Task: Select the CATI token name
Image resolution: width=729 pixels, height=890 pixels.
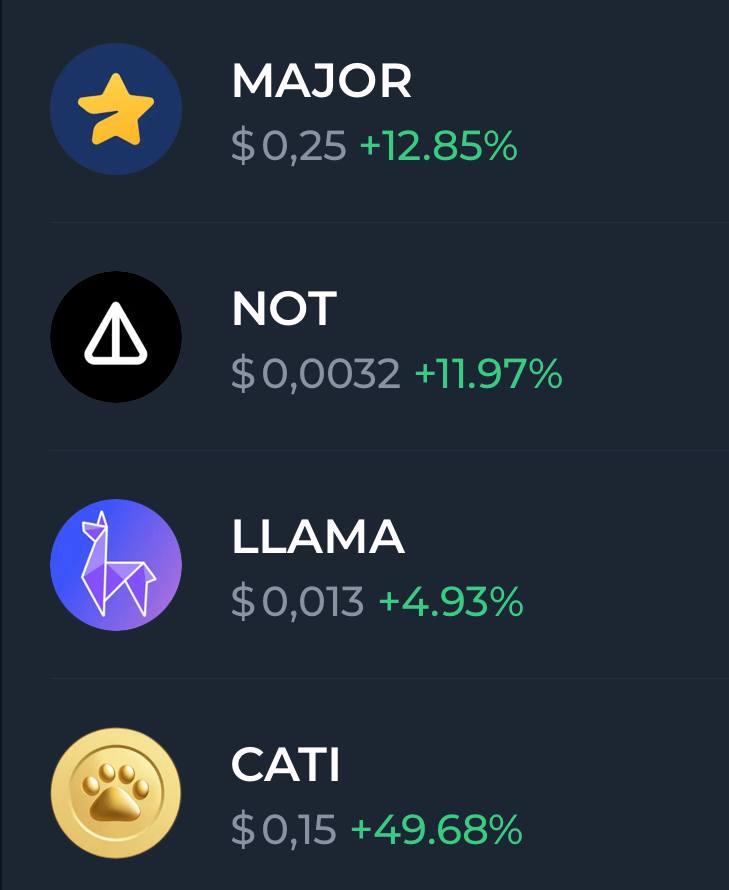Action: (286, 765)
